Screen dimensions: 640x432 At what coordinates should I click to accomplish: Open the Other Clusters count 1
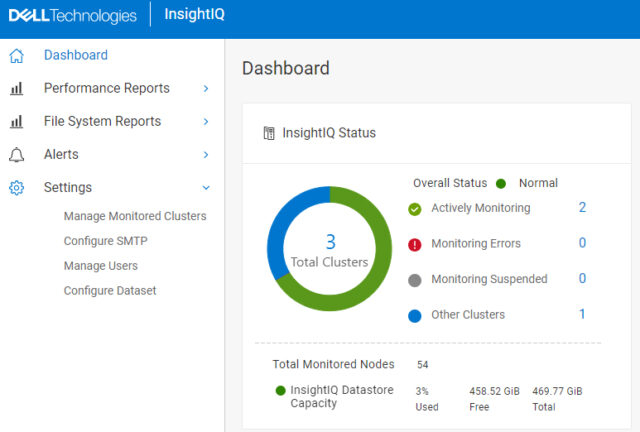coord(582,314)
